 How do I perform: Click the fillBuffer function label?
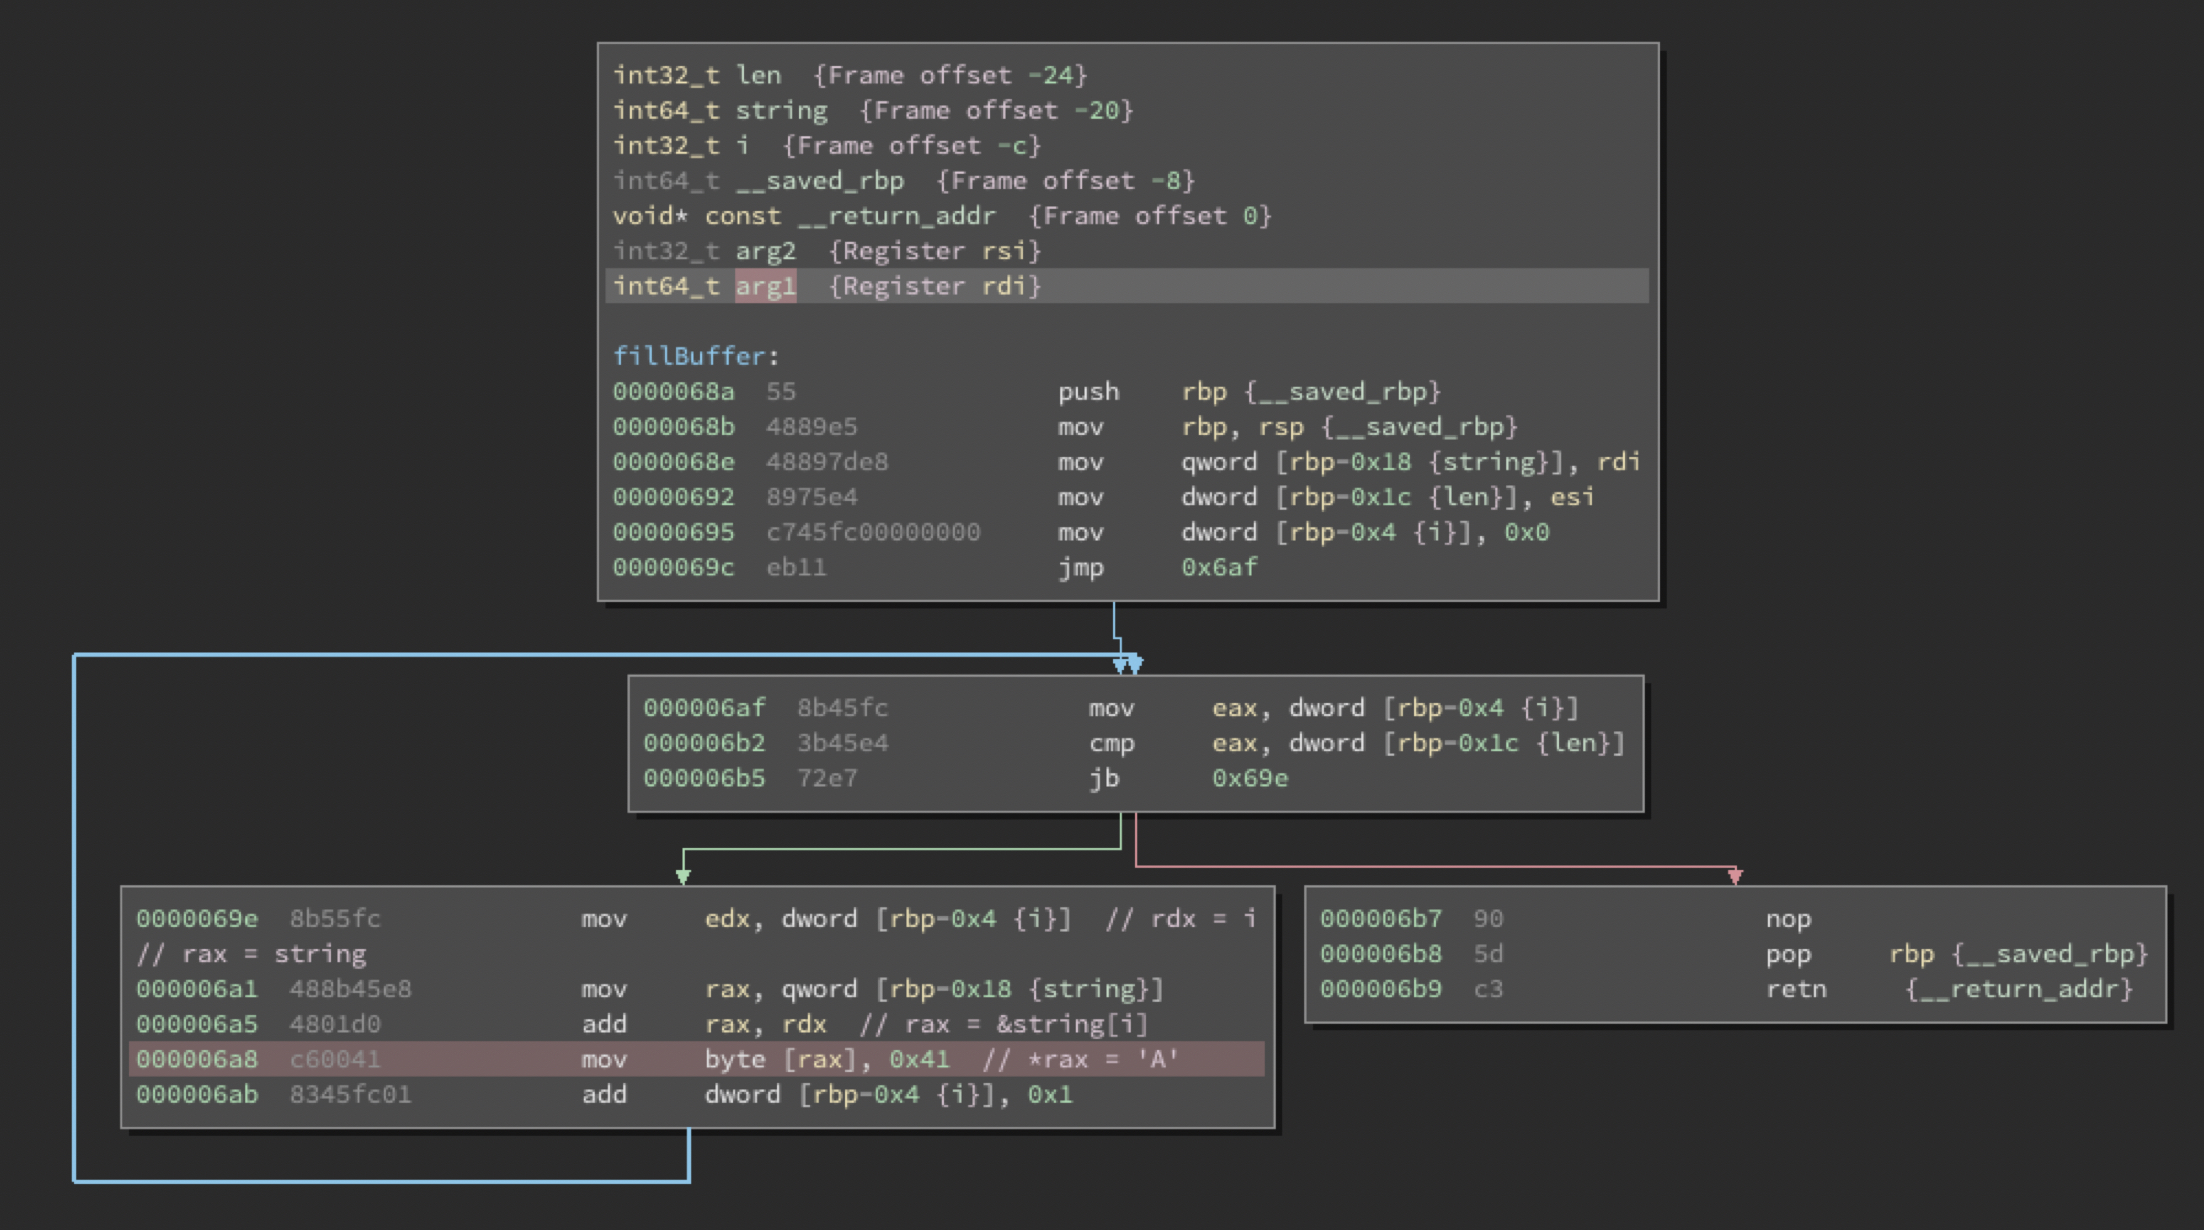click(x=688, y=356)
